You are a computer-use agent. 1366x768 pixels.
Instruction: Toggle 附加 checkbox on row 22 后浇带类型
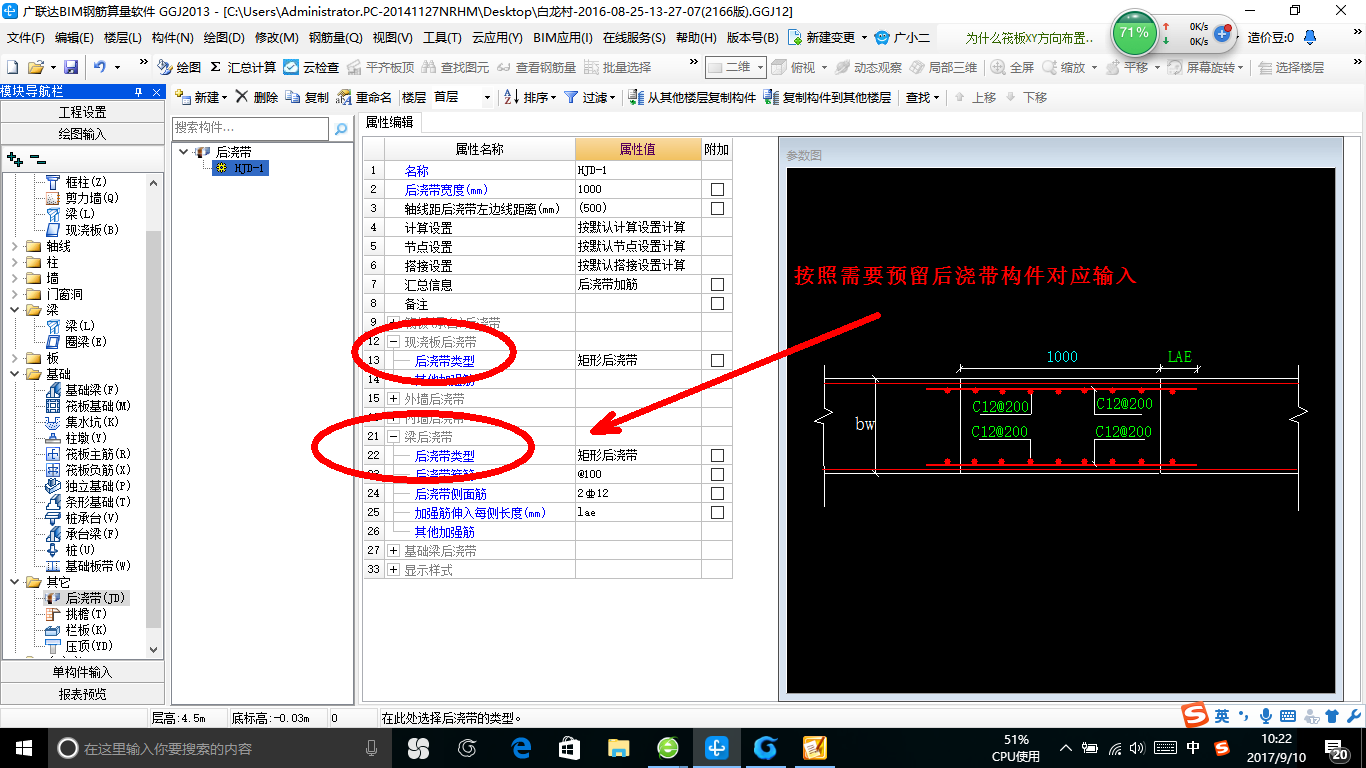[717, 456]
